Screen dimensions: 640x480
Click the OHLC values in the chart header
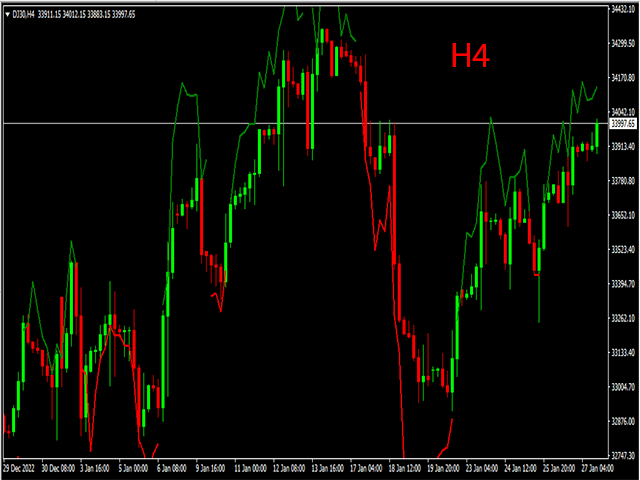coord(87,14)
